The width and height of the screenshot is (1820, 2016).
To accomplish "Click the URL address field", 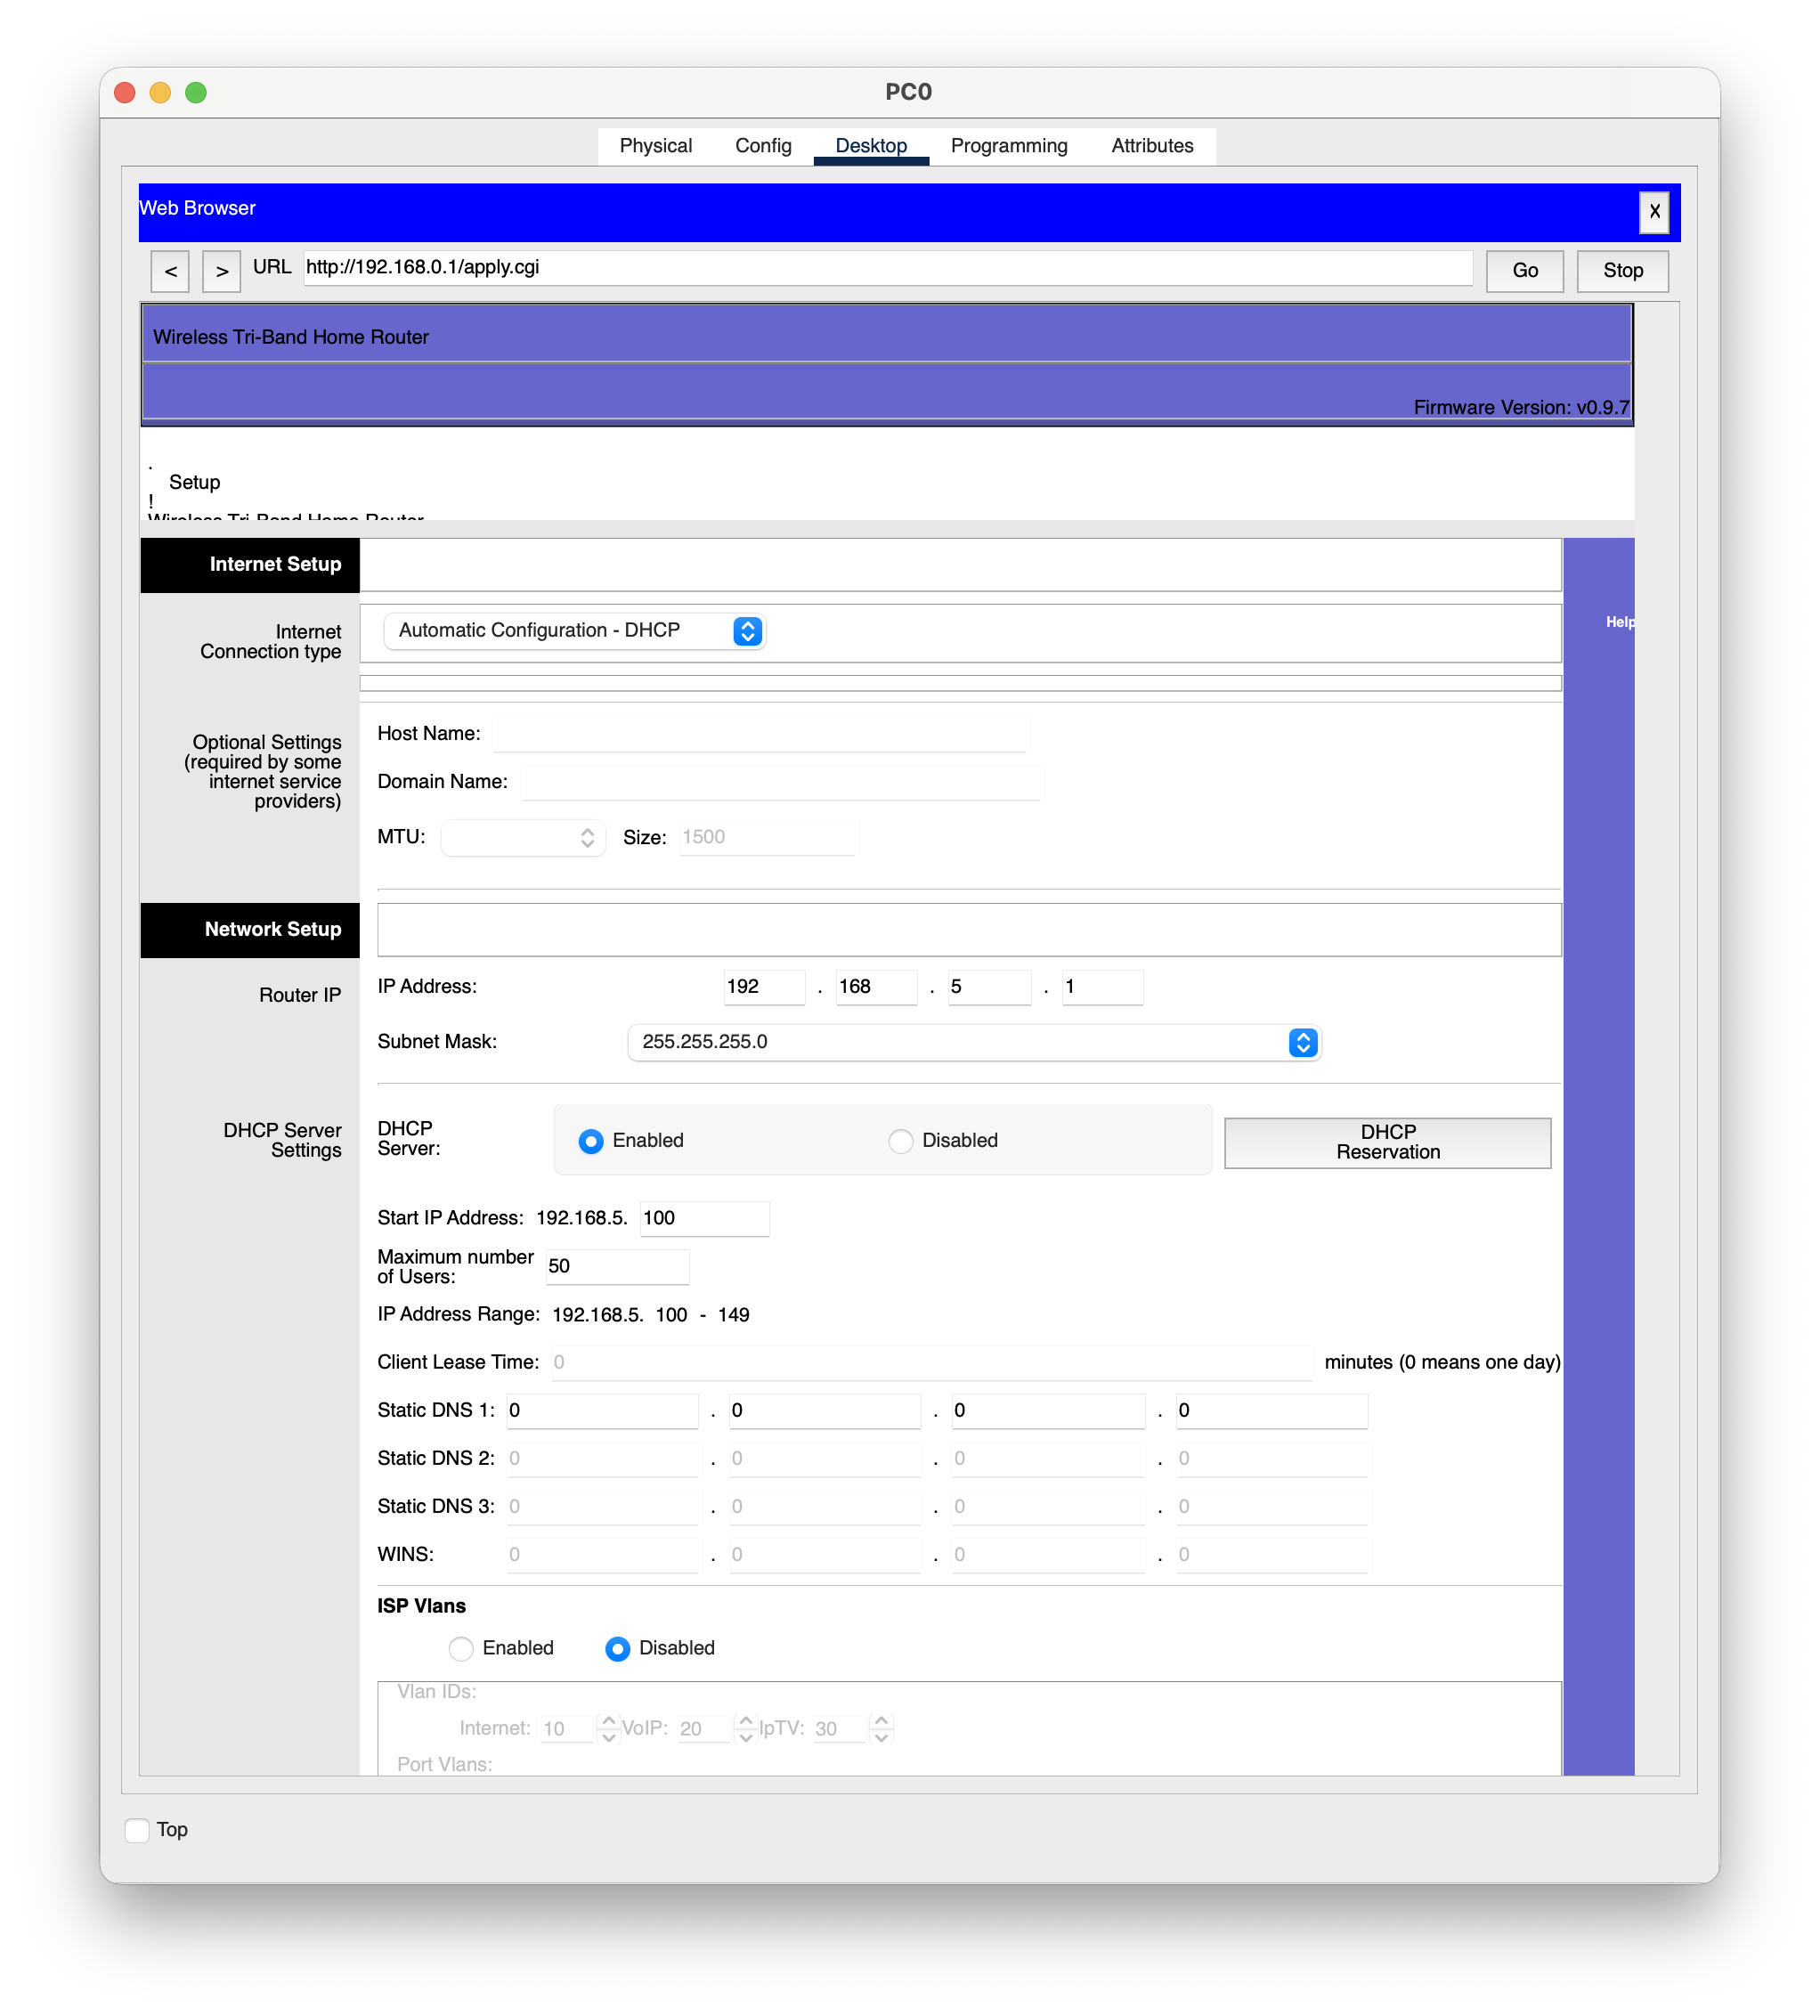I will [888, 268].
